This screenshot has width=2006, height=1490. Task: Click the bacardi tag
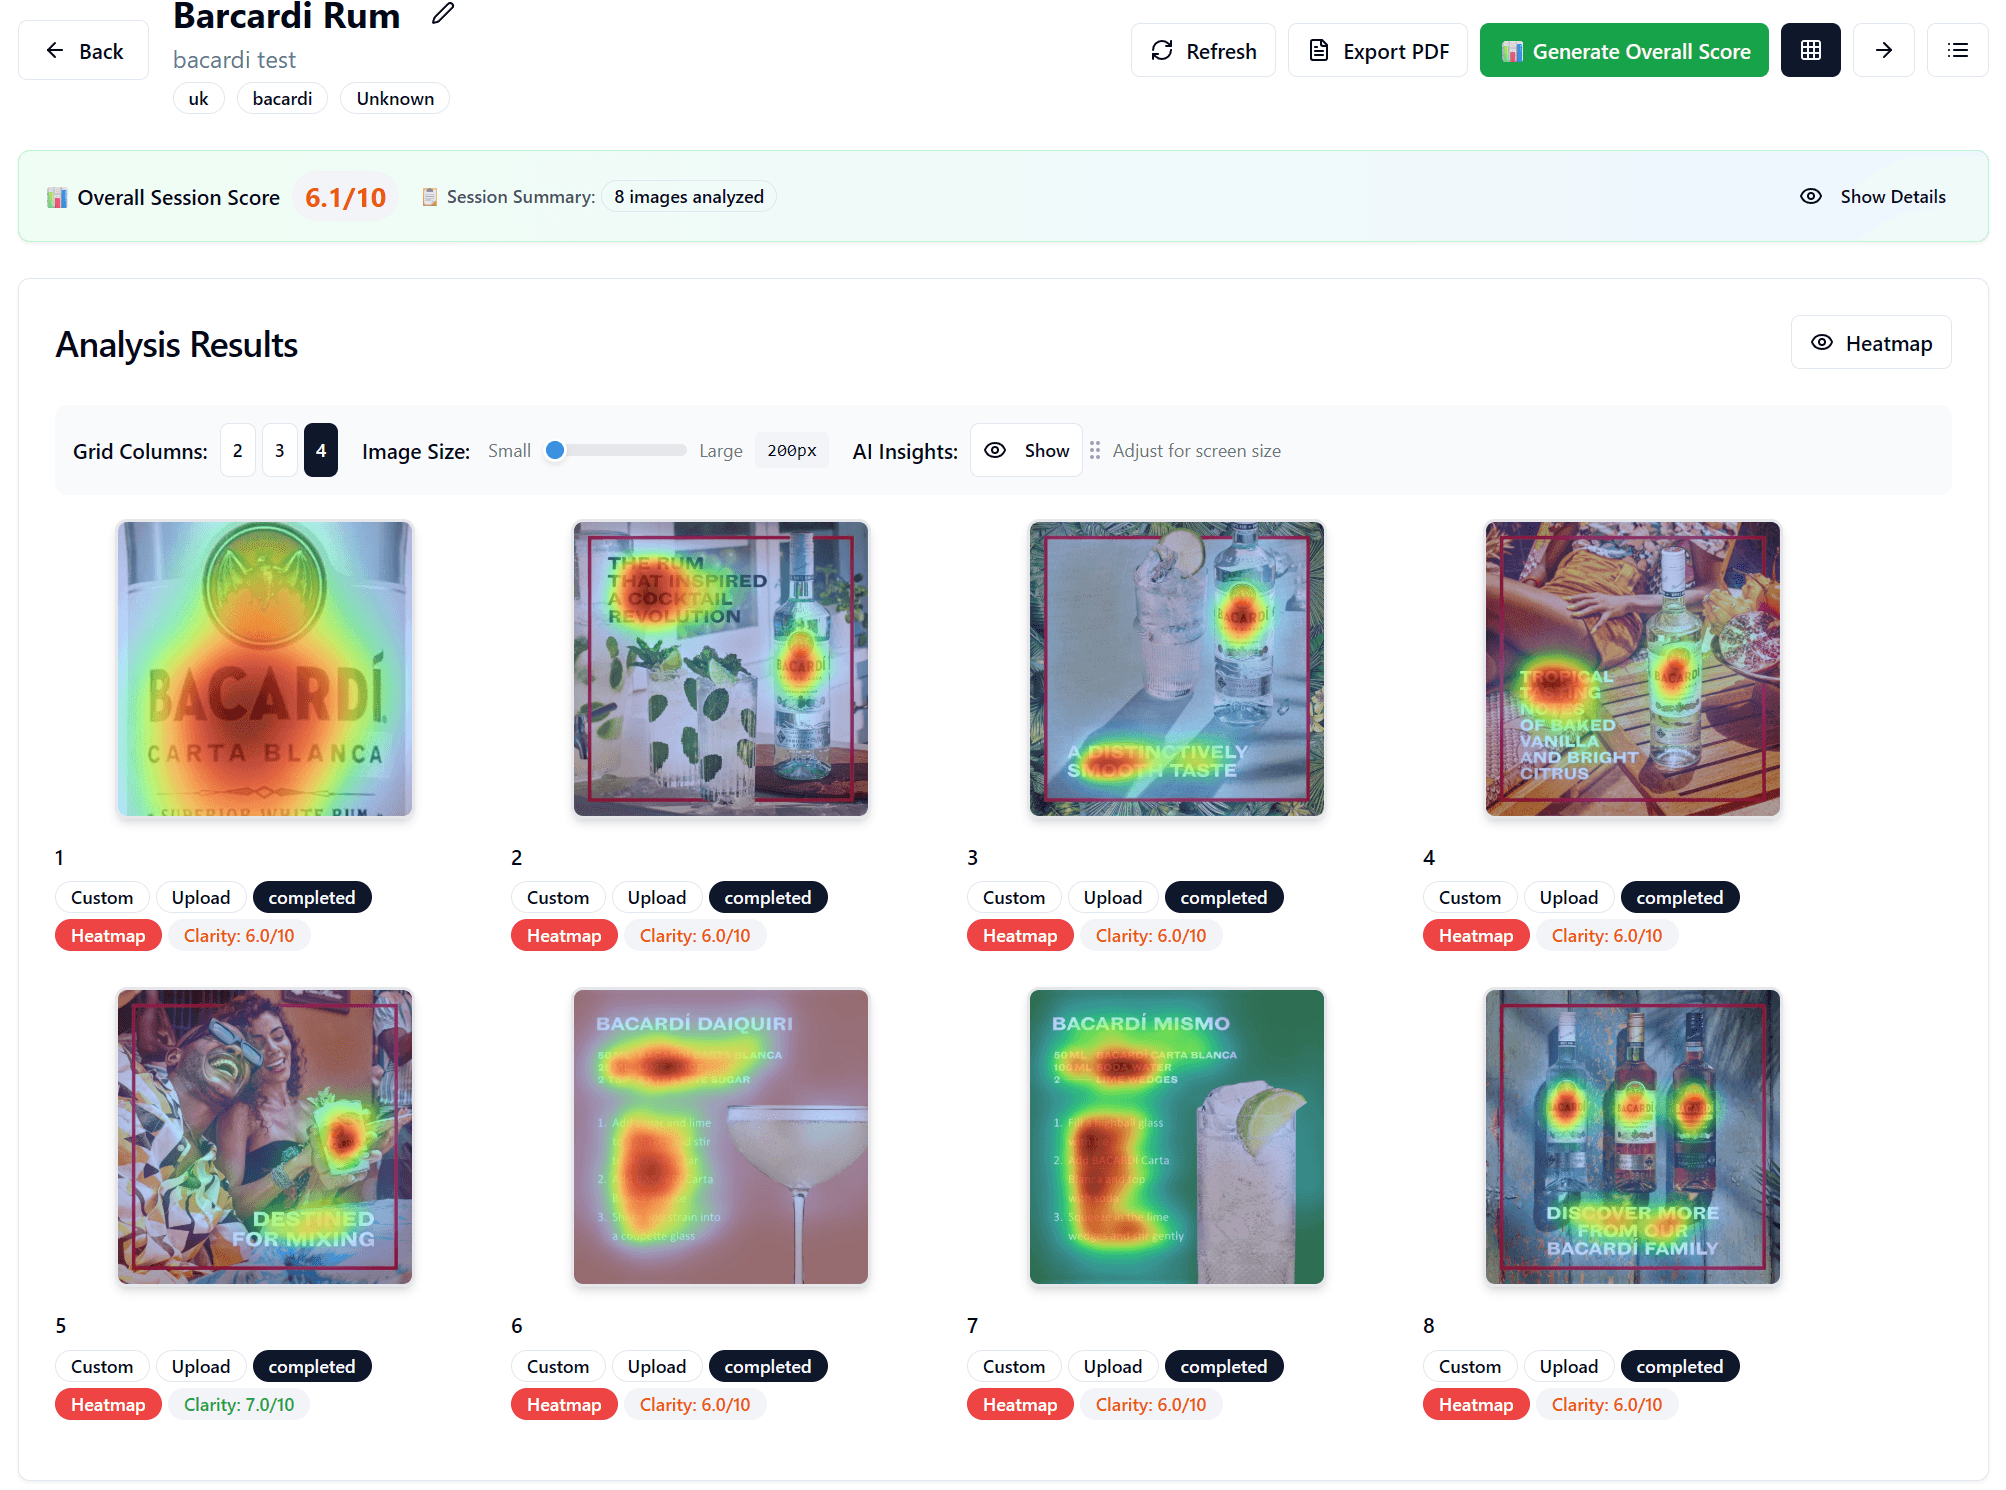pyautogui.click(x=282, y=99)
